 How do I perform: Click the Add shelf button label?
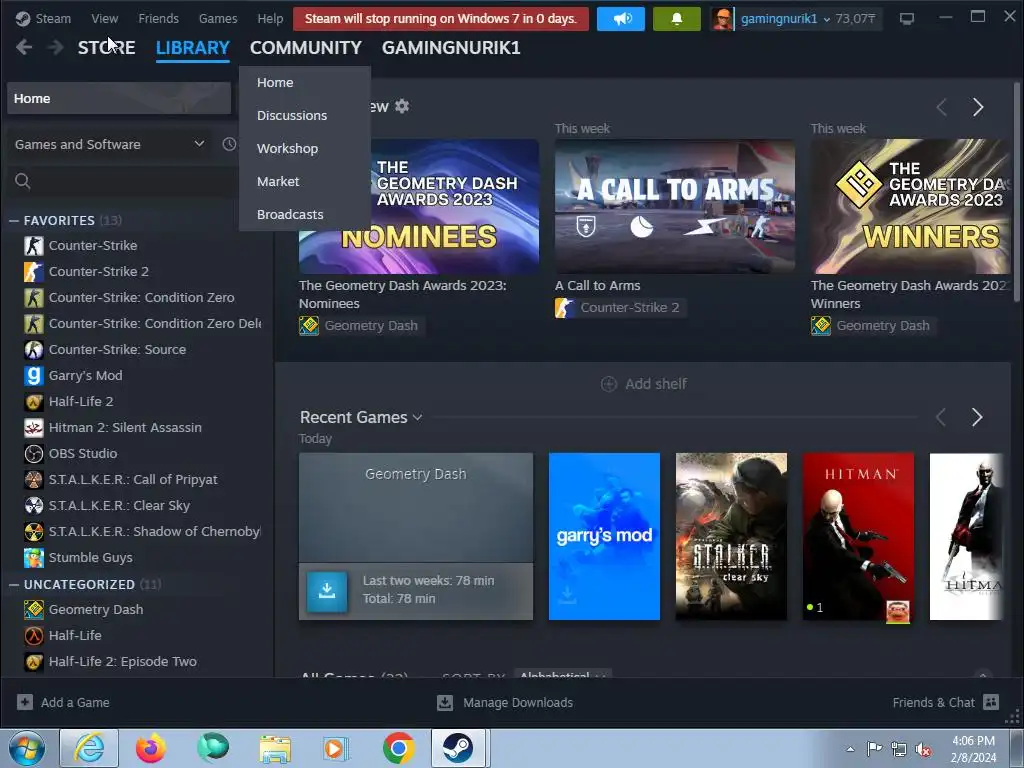point(656,384)
